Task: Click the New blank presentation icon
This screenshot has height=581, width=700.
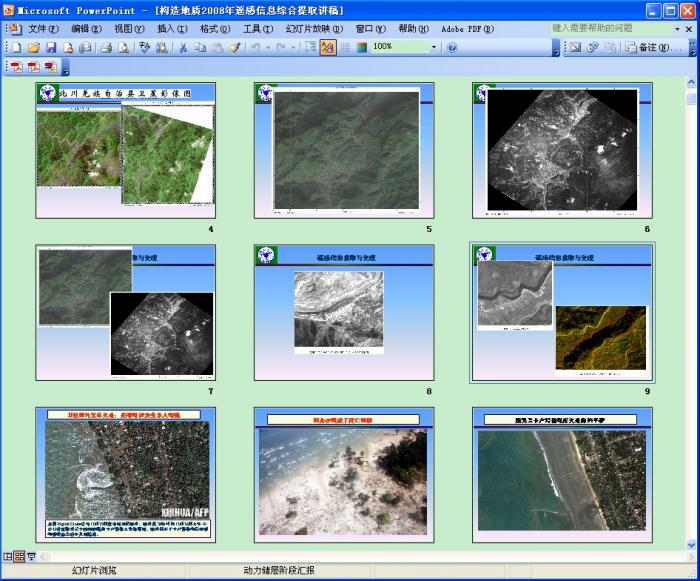Action: [17, 47]
